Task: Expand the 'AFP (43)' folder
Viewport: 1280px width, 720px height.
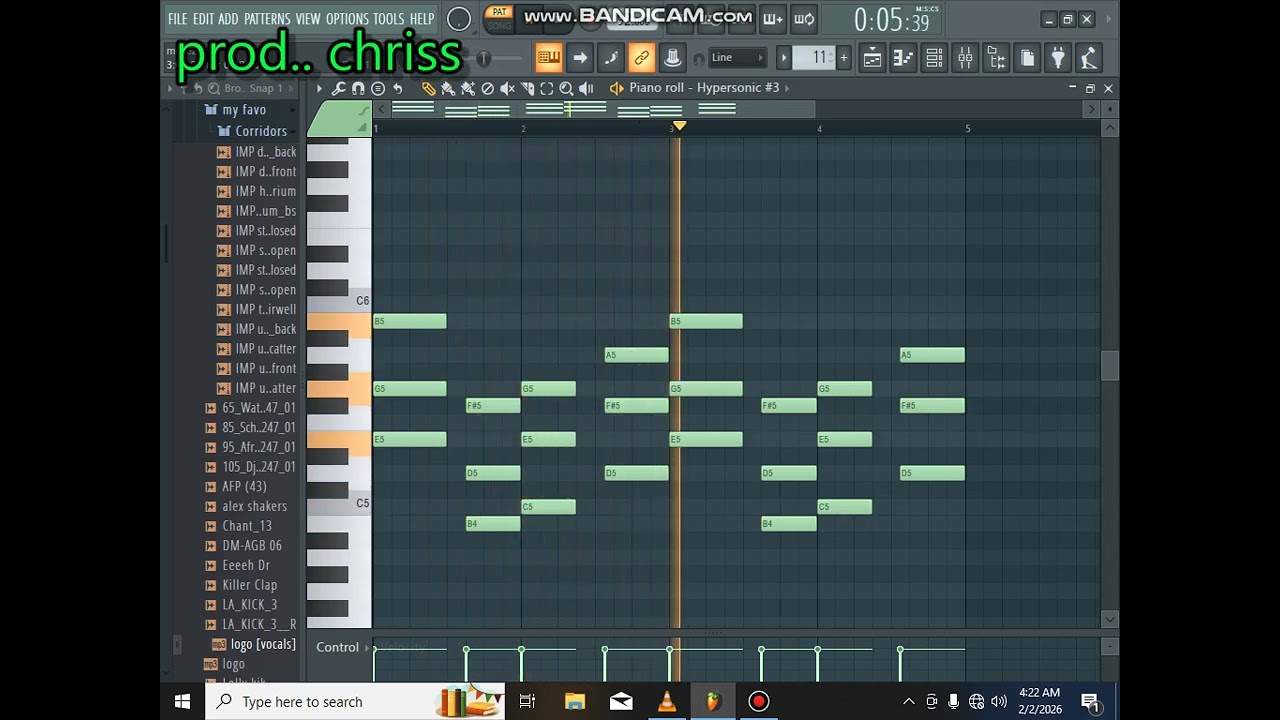Action: click(244, 487)
